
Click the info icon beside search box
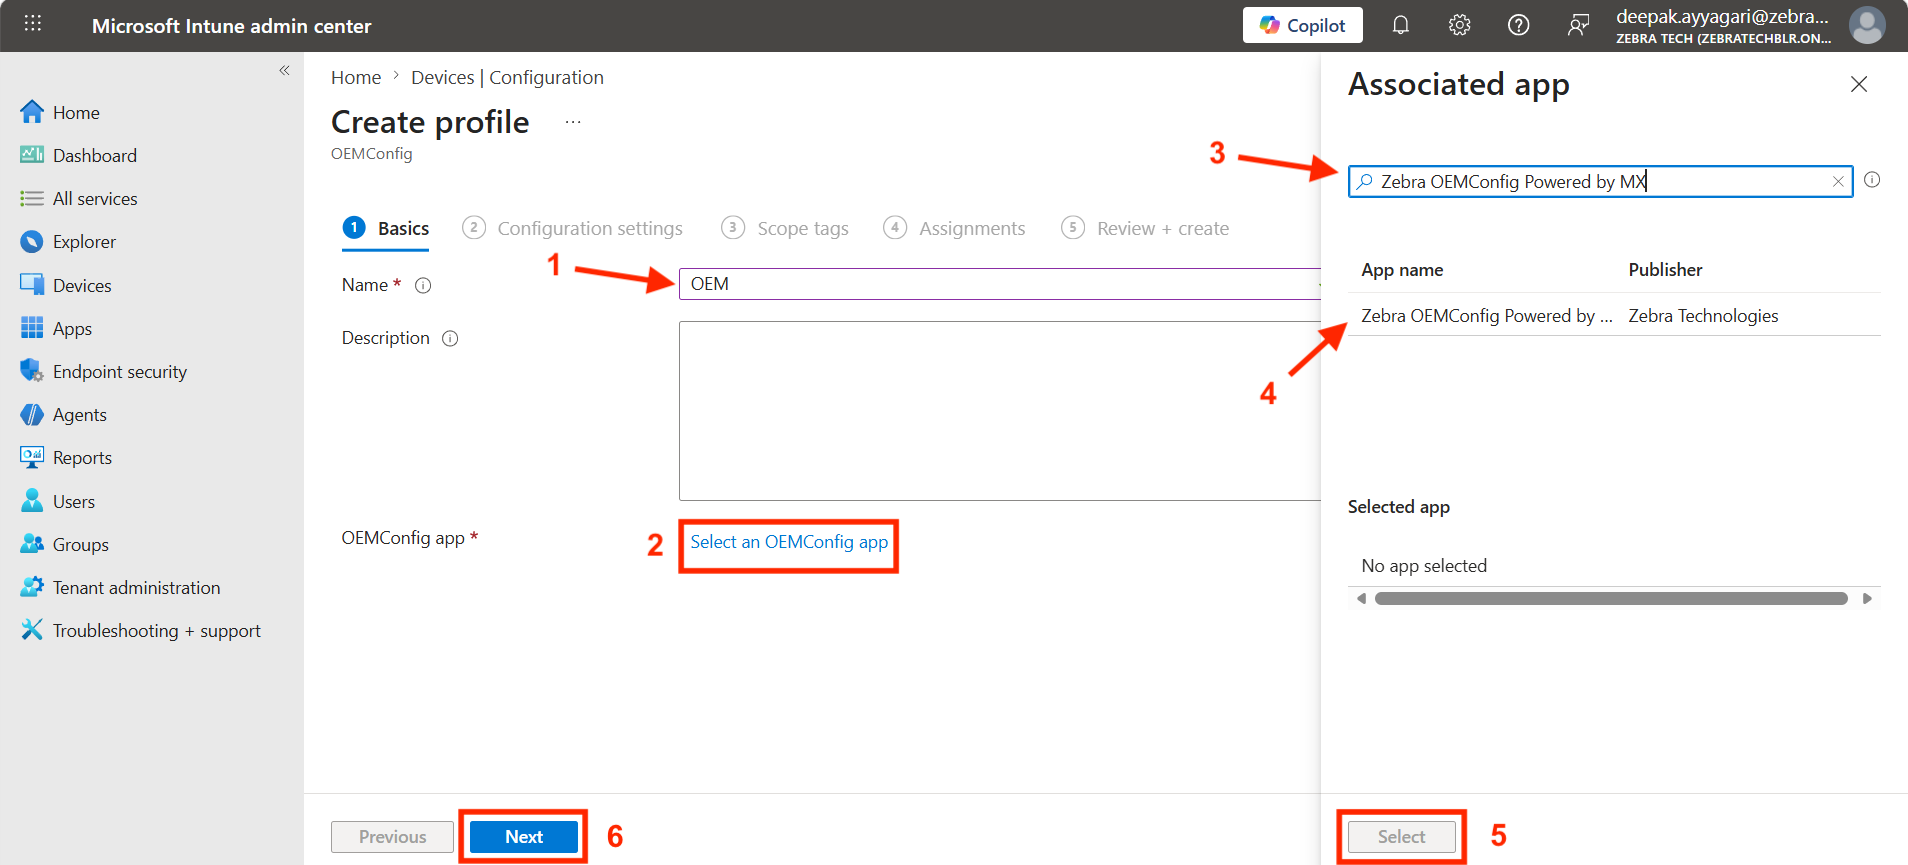coord(1872,180)
